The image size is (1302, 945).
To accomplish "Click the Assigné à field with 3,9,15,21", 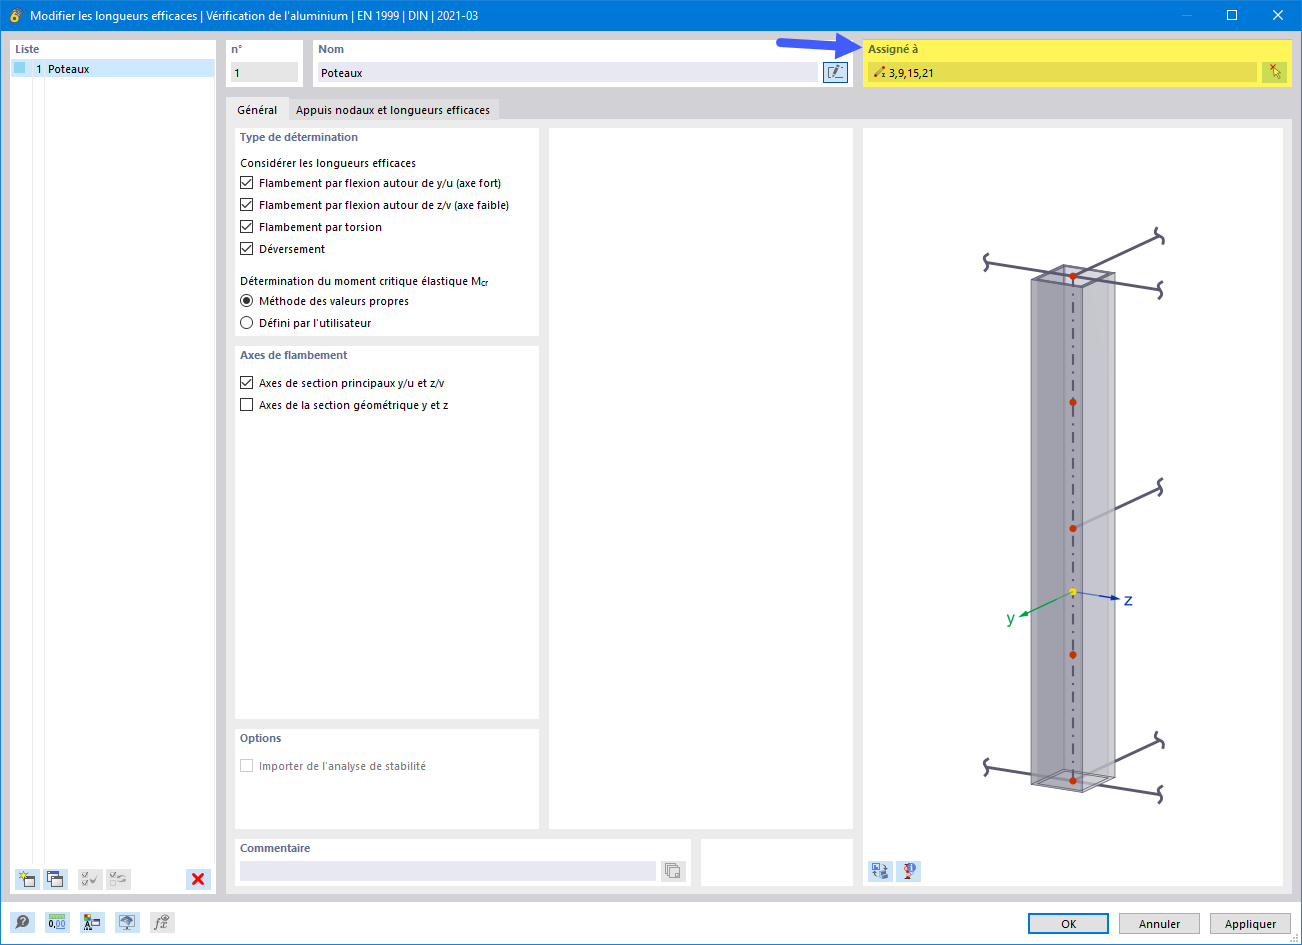I will (x=1062, y=72).
